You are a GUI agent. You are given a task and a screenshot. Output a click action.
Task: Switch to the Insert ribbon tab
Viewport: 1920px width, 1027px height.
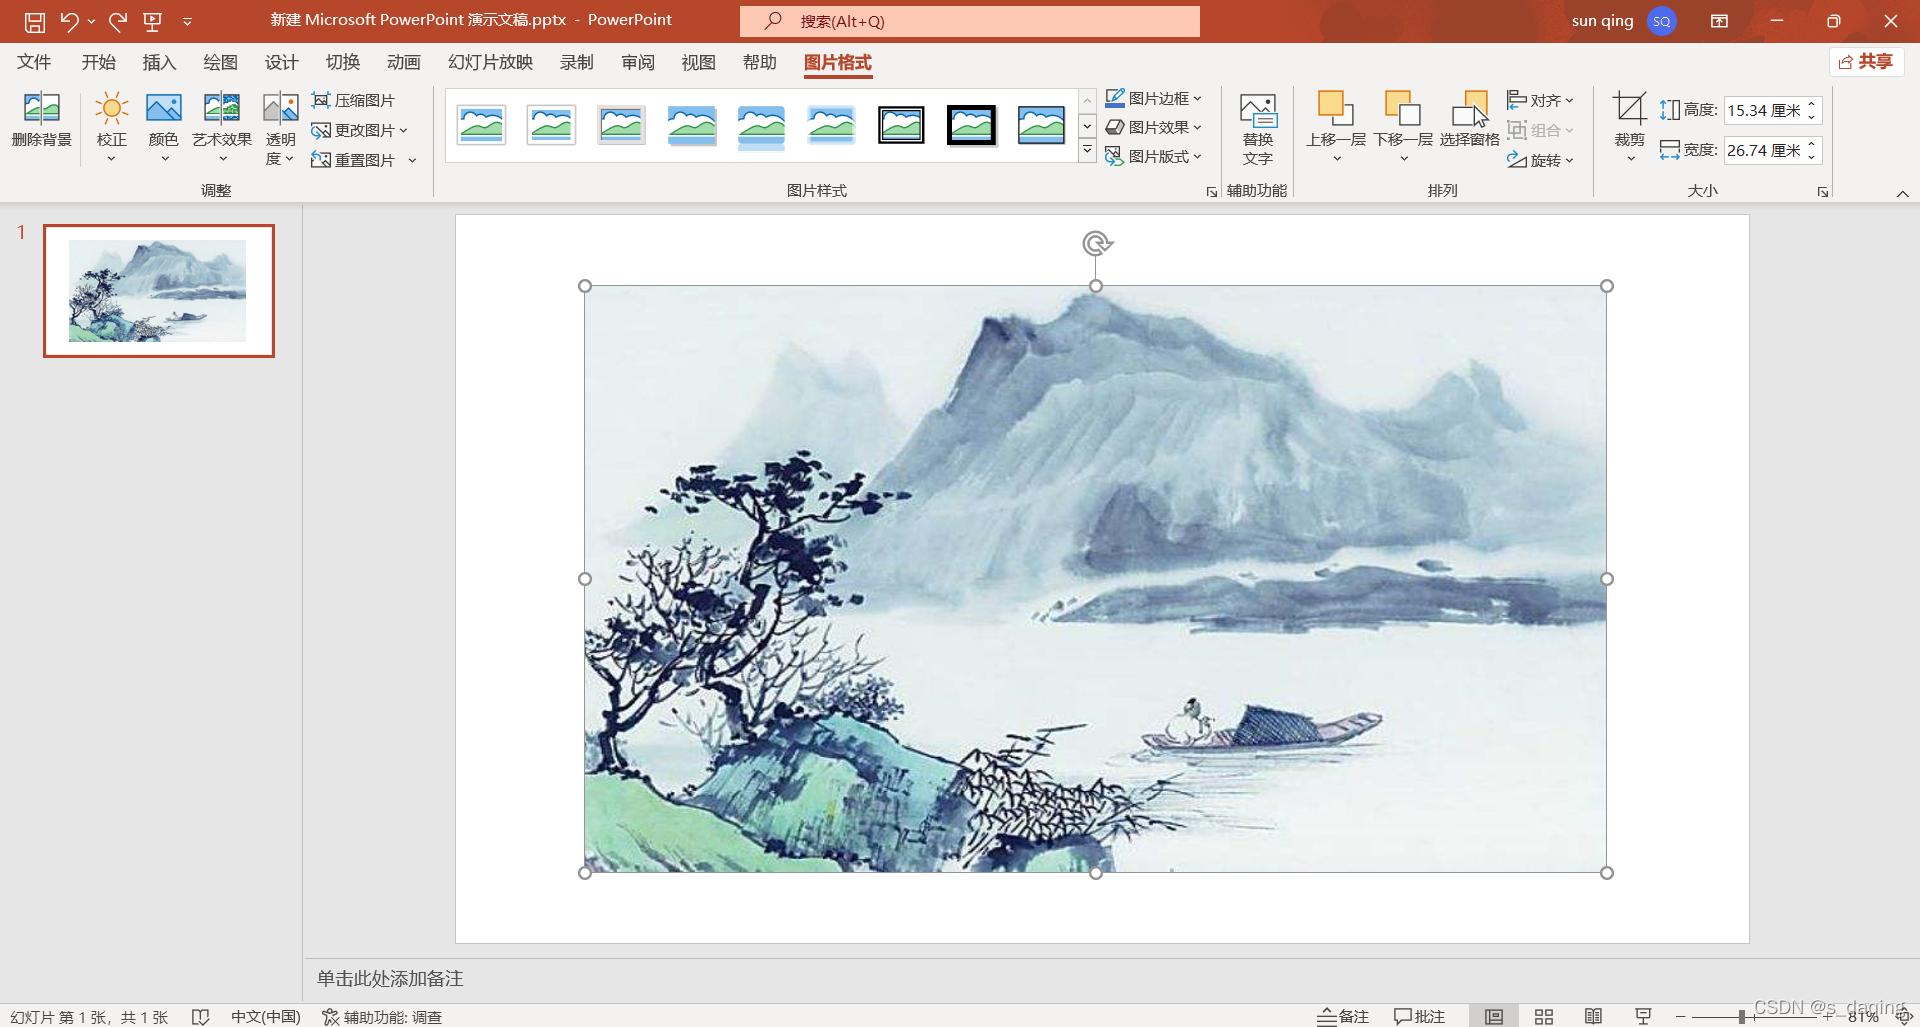pos(159,62)
